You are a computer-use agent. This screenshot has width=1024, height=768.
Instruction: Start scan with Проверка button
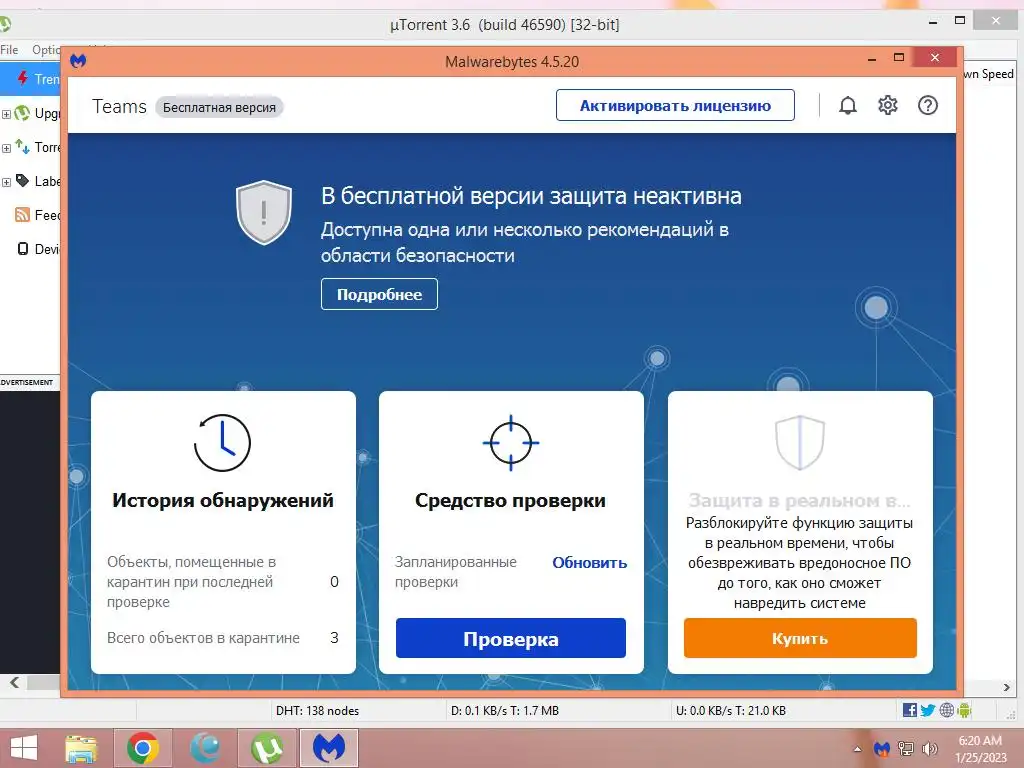pyautogui.click(x=511, y=638)
